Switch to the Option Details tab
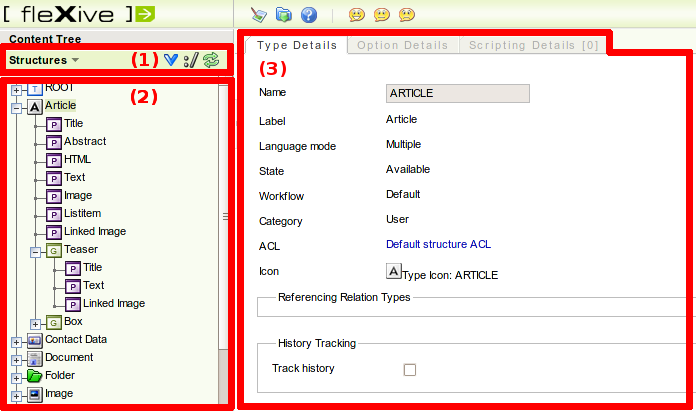Screen dimensions: 696x411 click(x=403, y=45)
